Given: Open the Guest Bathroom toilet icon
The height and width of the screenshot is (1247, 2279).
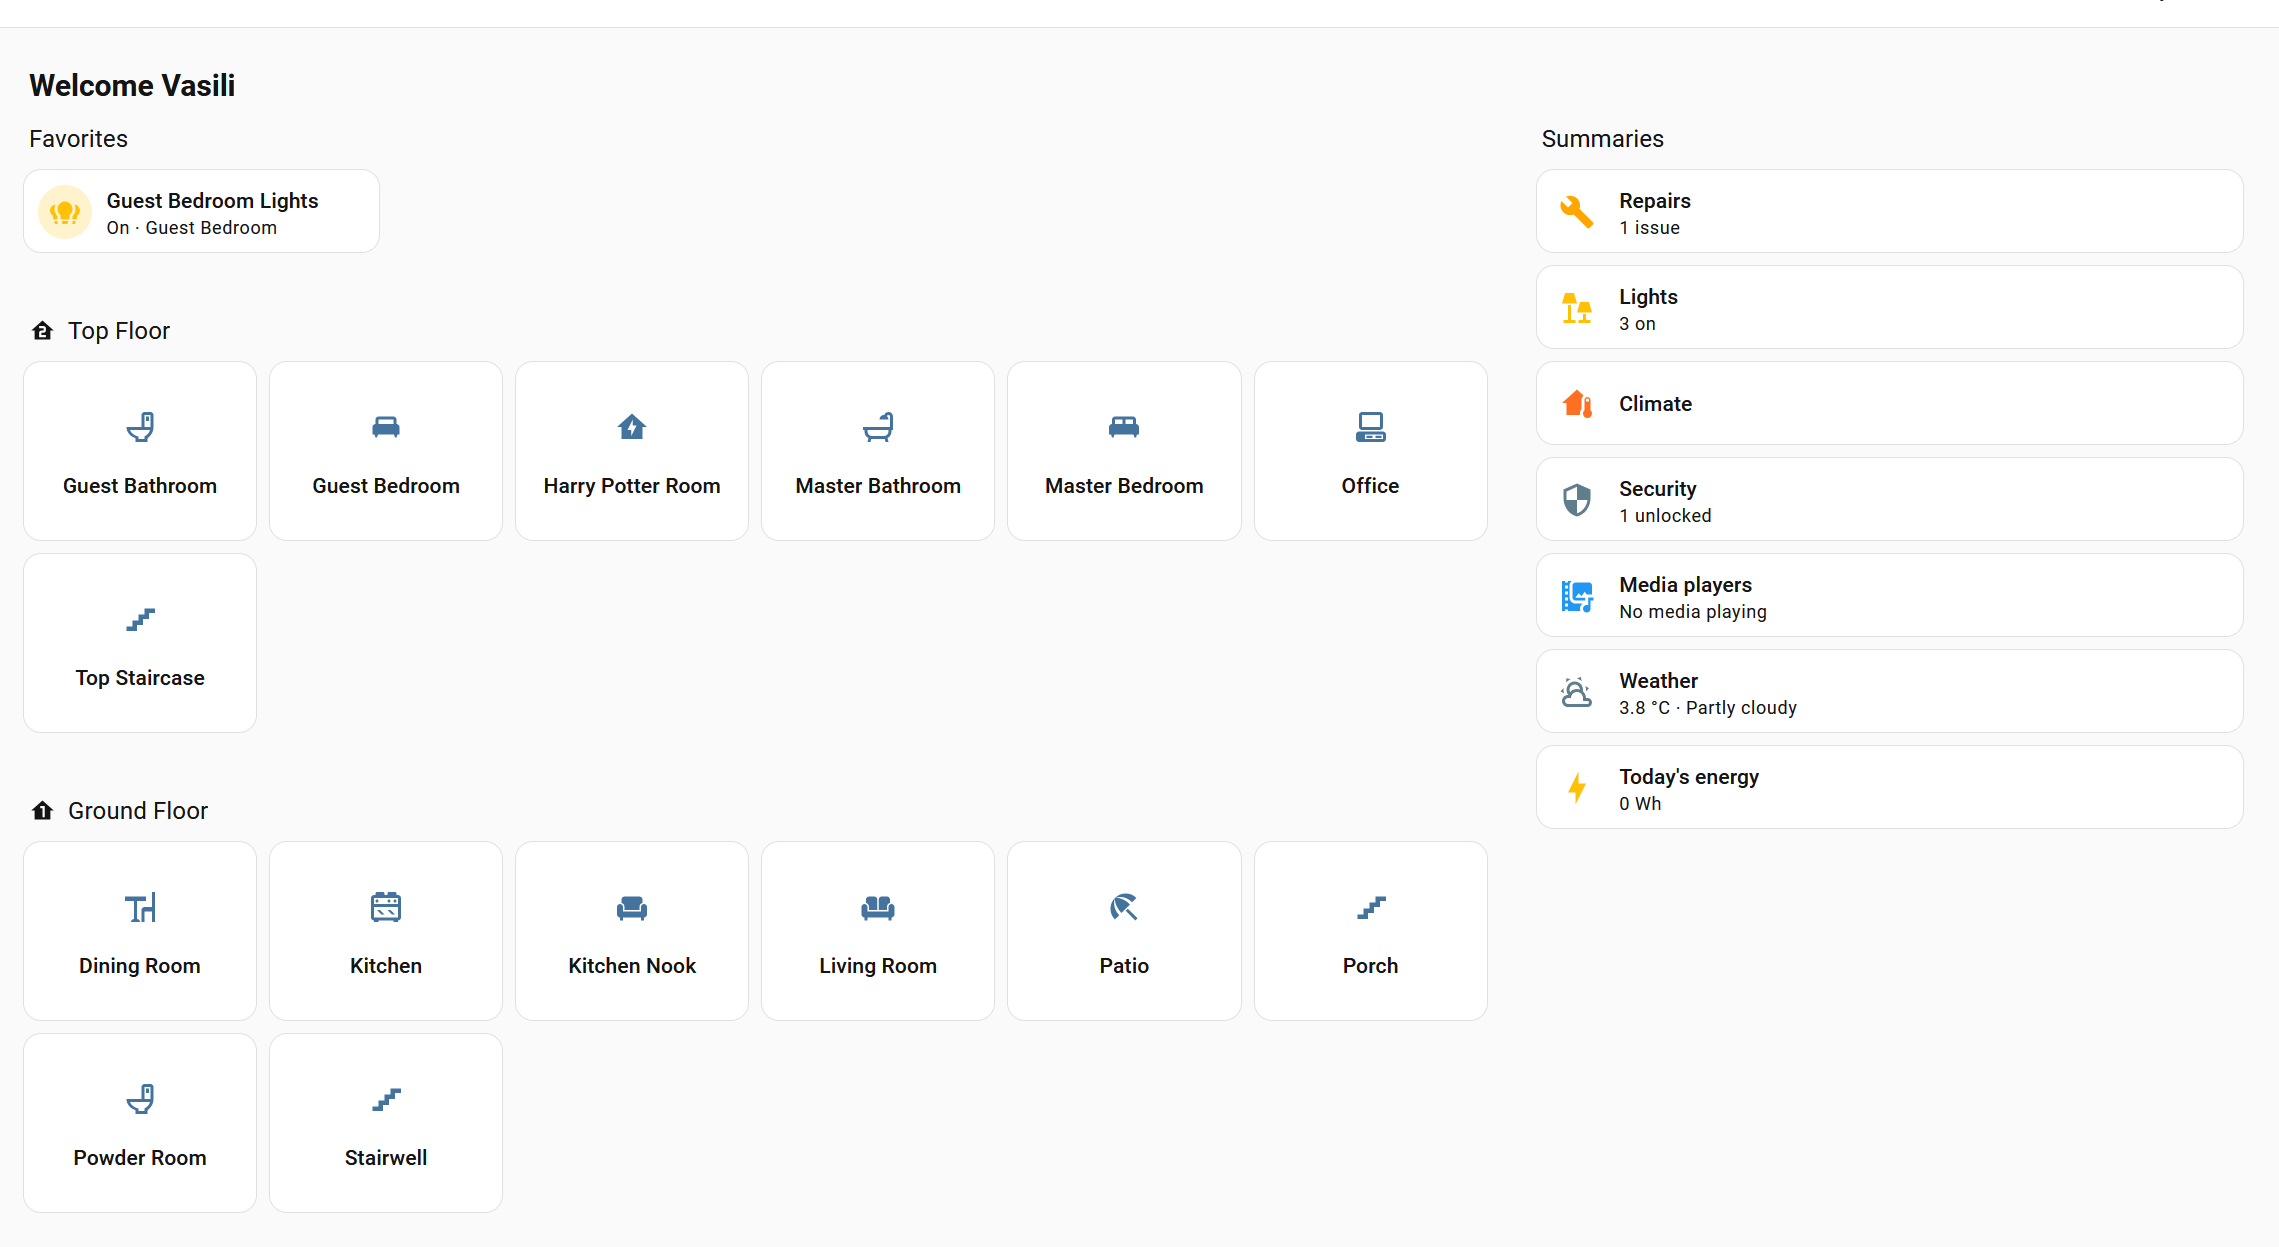Looking at the screenshot, I should click(140, 427).
